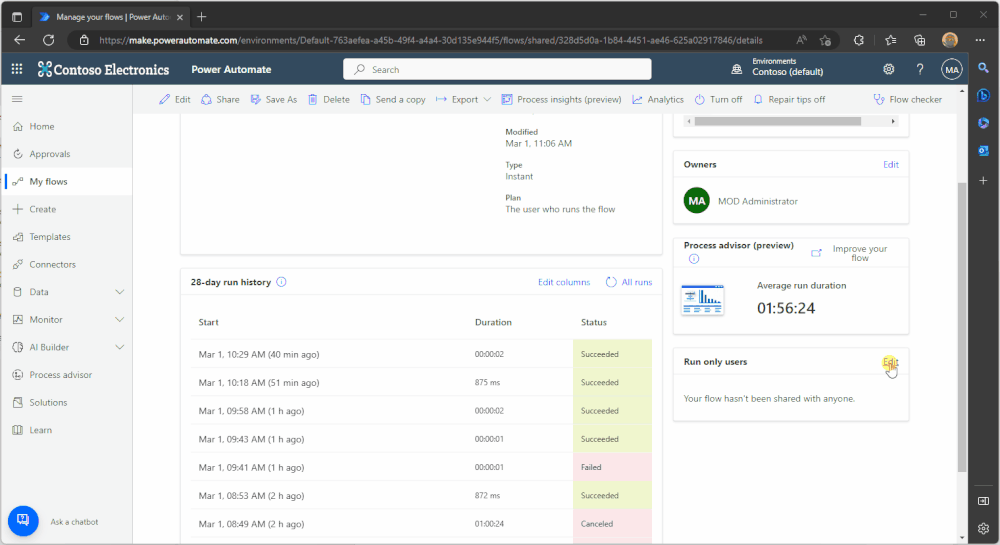Expand the Export dropdown

(x=487, y=99)
